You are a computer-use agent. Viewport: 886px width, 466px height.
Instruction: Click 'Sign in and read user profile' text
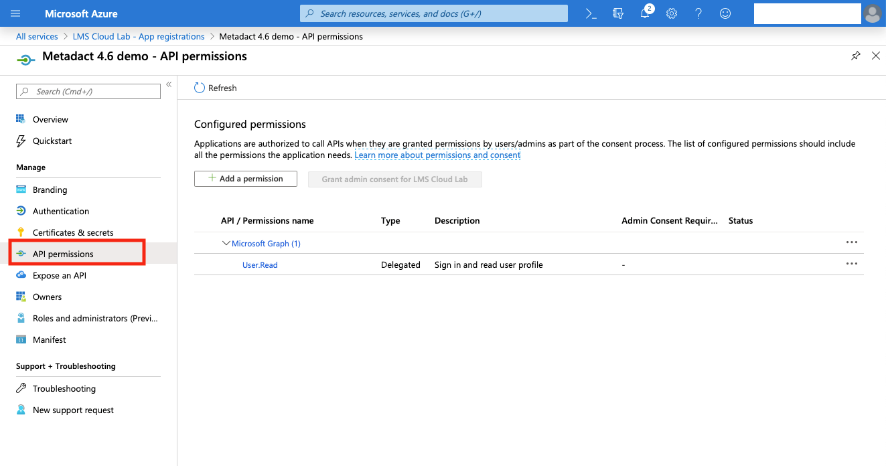coord(488,265)
